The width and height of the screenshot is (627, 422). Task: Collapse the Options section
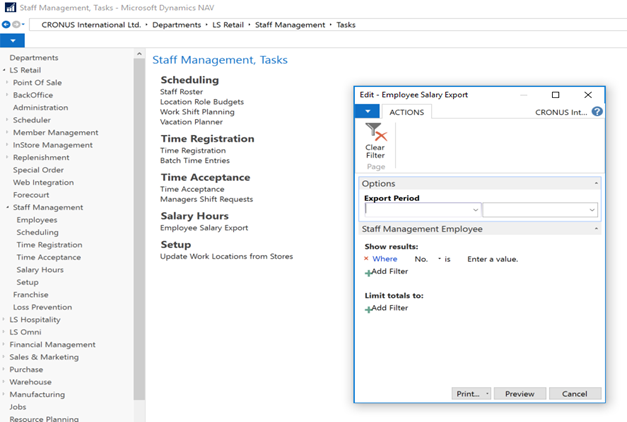coord(596,184)
